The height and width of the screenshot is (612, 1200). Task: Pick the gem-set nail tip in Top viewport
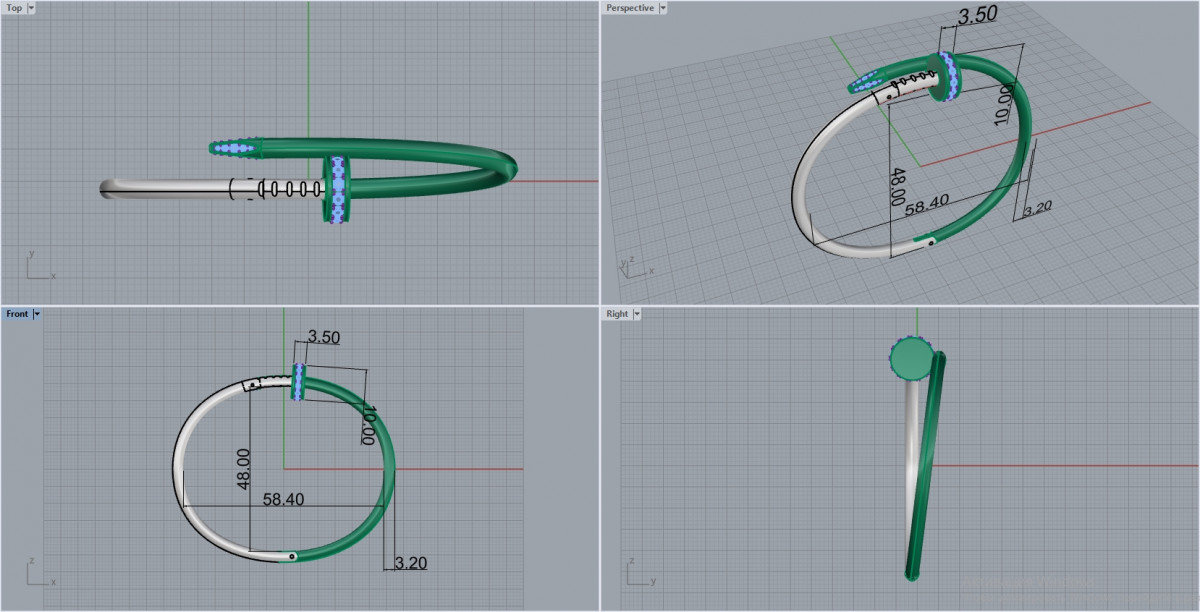point(234,148)
